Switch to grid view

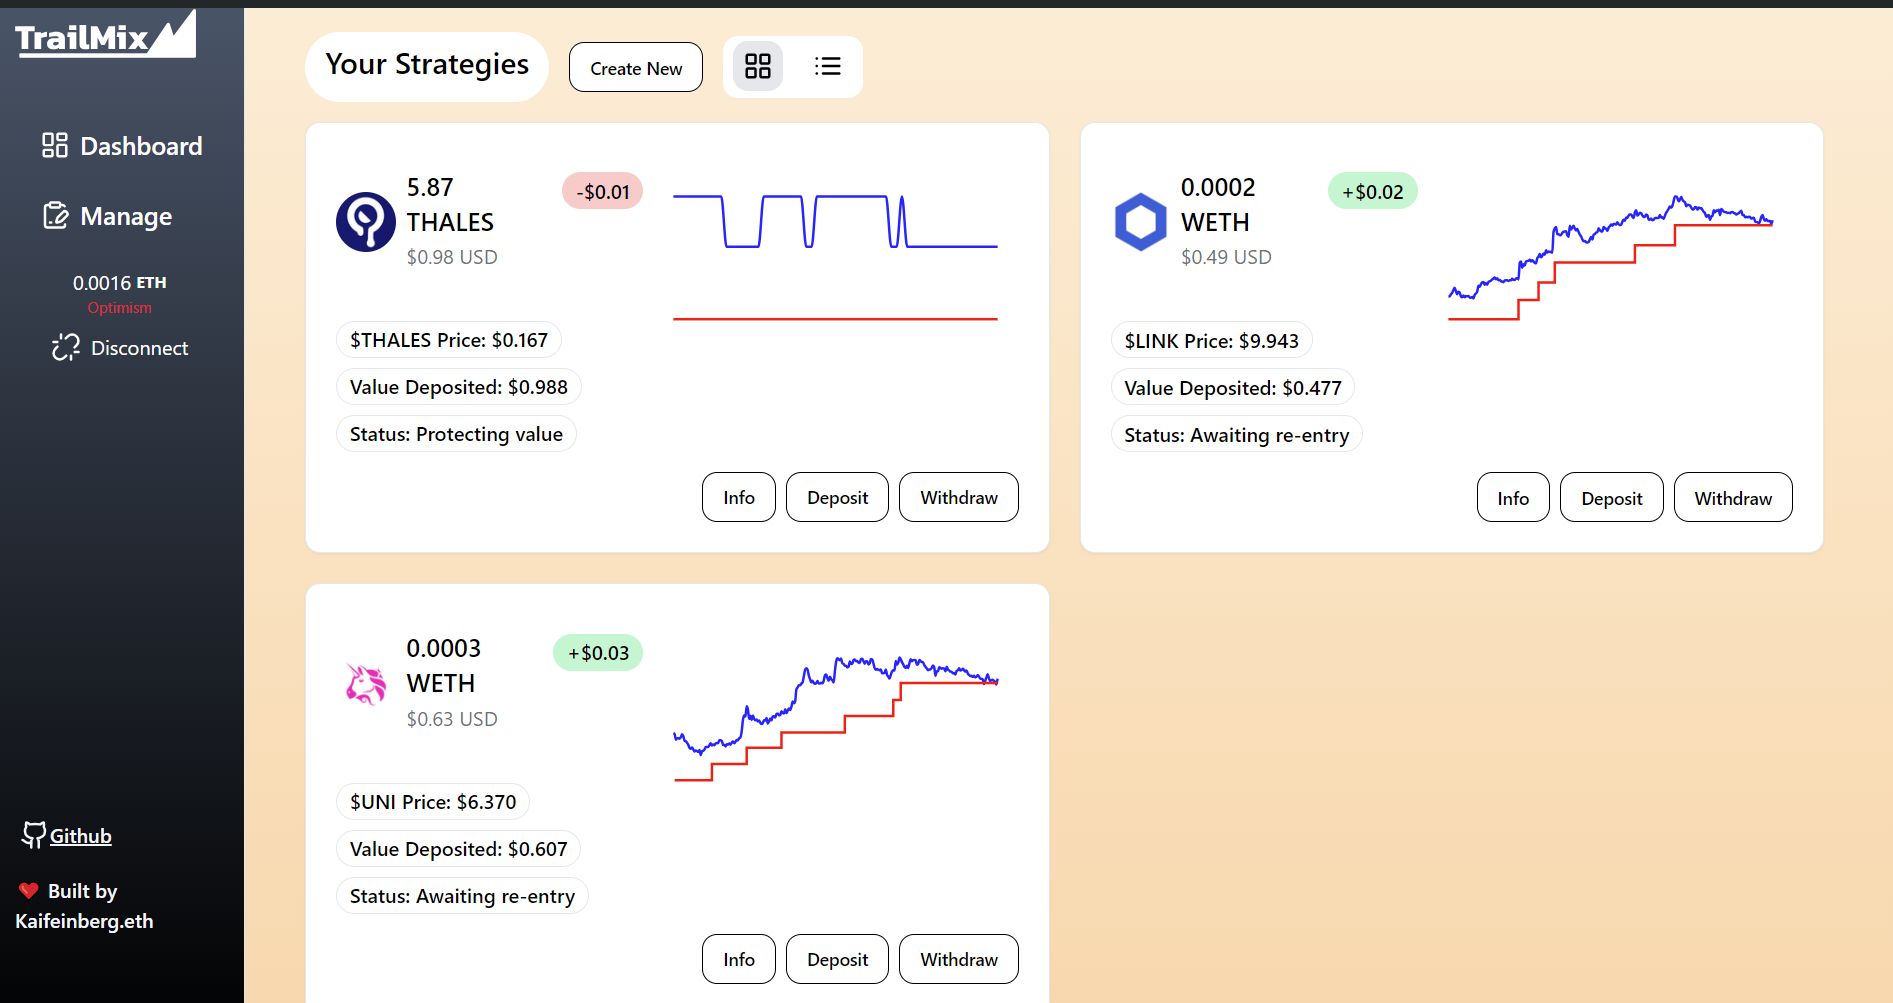click(x=758, y=66)
